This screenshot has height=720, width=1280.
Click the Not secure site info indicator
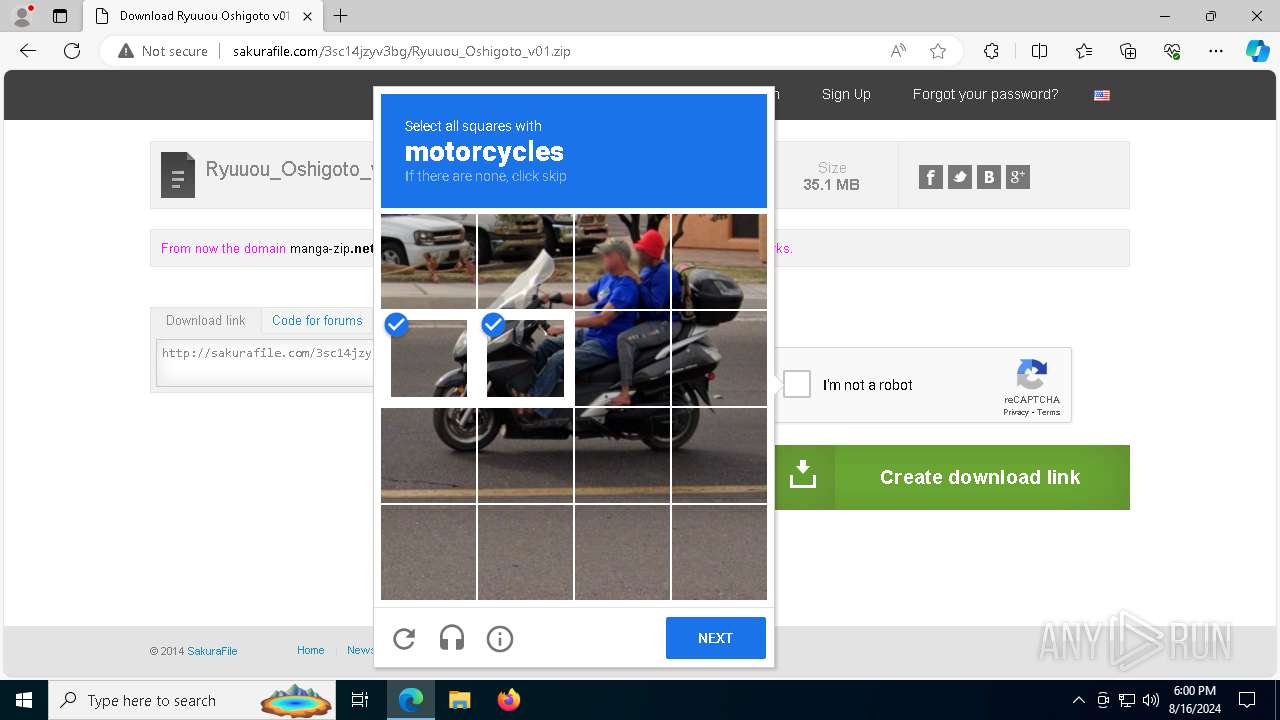pyautogui.click(x=163, y=51)
